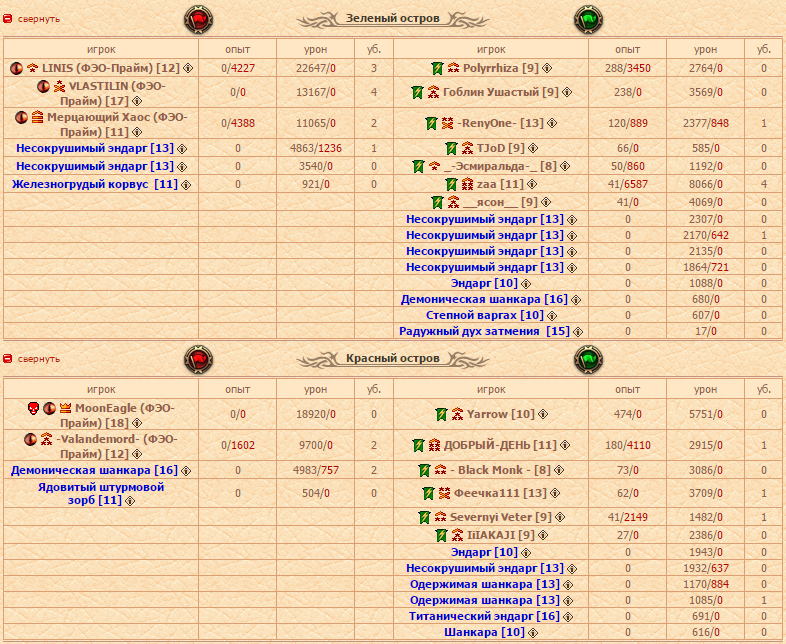Collapse the Красный остров section

pyautogui.click(x=31, y=359)
